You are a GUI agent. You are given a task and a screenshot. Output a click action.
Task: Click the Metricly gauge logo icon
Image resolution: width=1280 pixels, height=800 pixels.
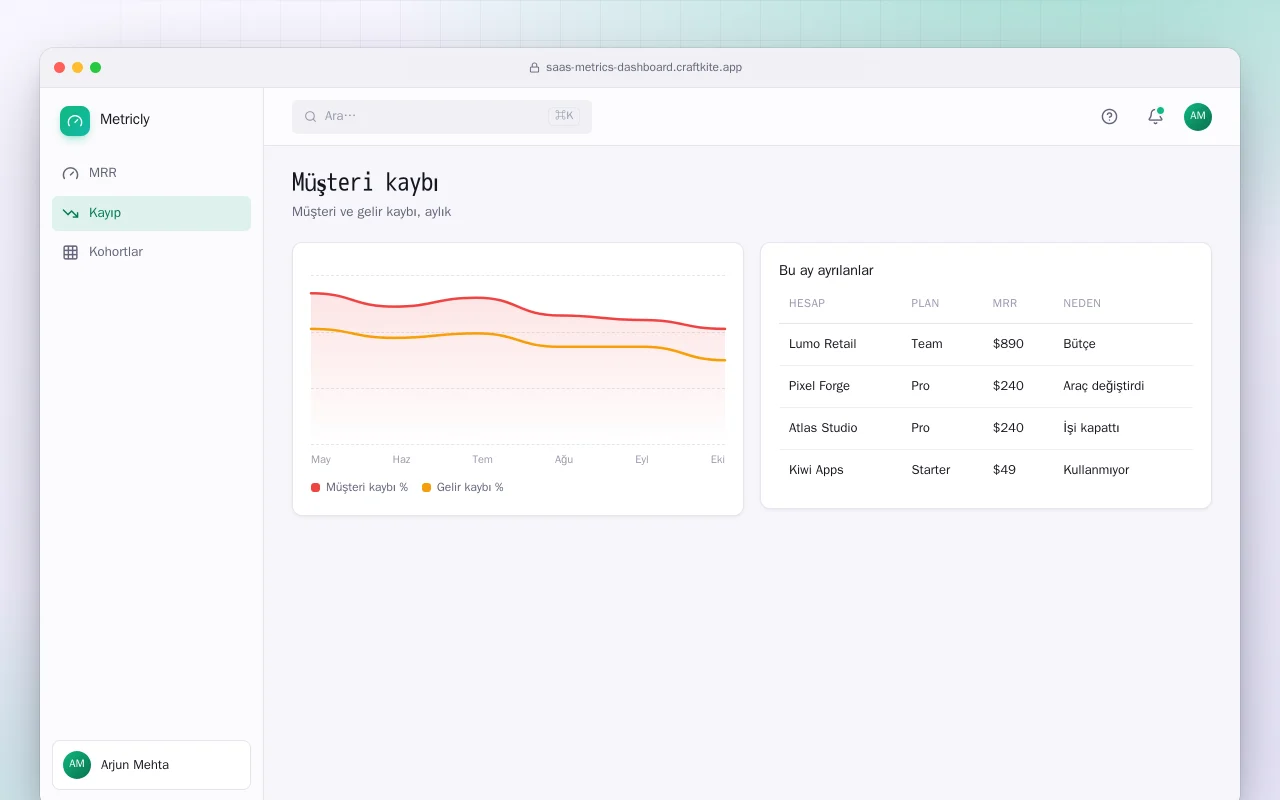pos(75,121)
